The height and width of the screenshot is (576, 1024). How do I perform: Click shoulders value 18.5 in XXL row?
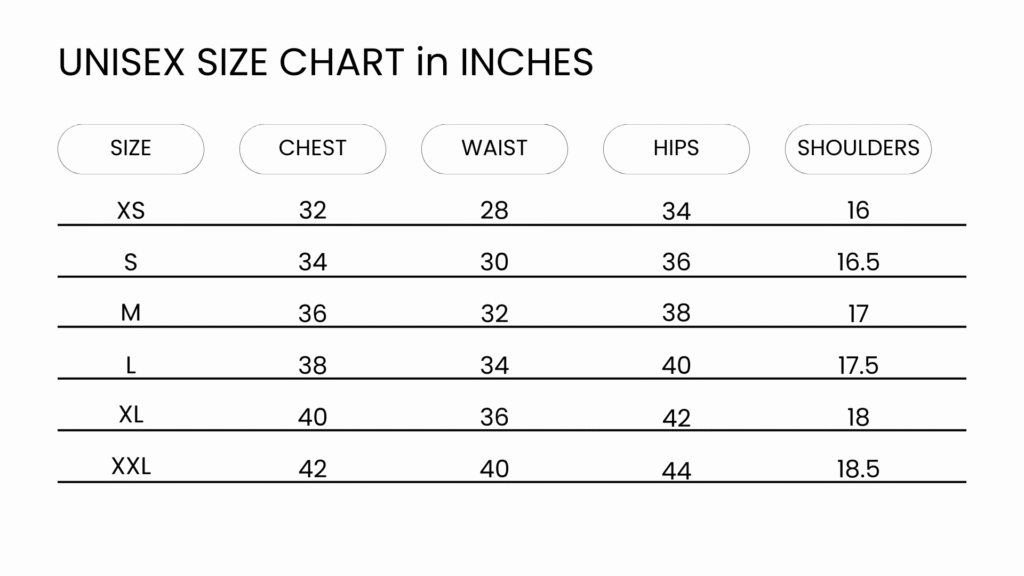coord(858,469)
